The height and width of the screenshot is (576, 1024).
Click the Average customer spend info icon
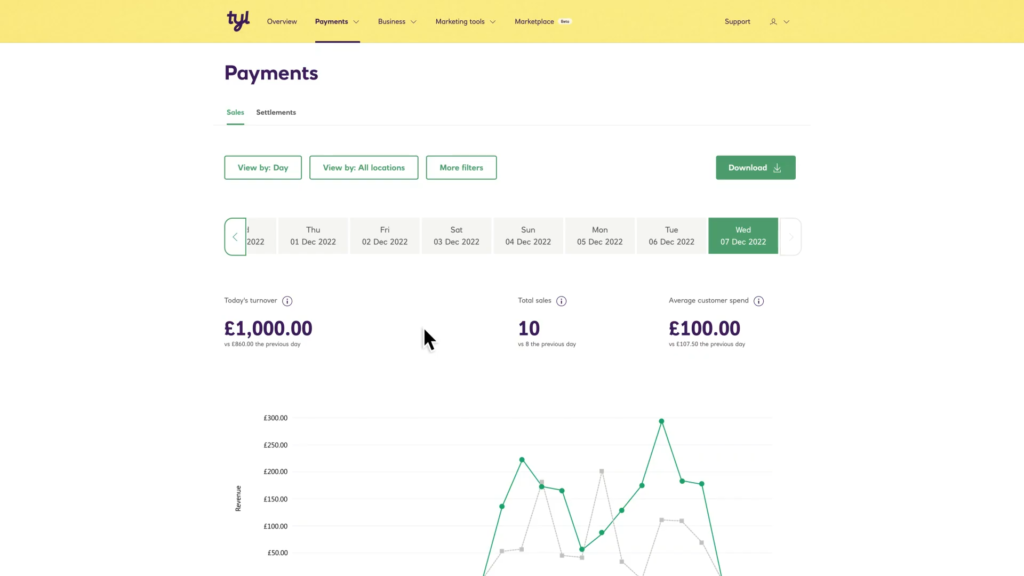[758, 300]
